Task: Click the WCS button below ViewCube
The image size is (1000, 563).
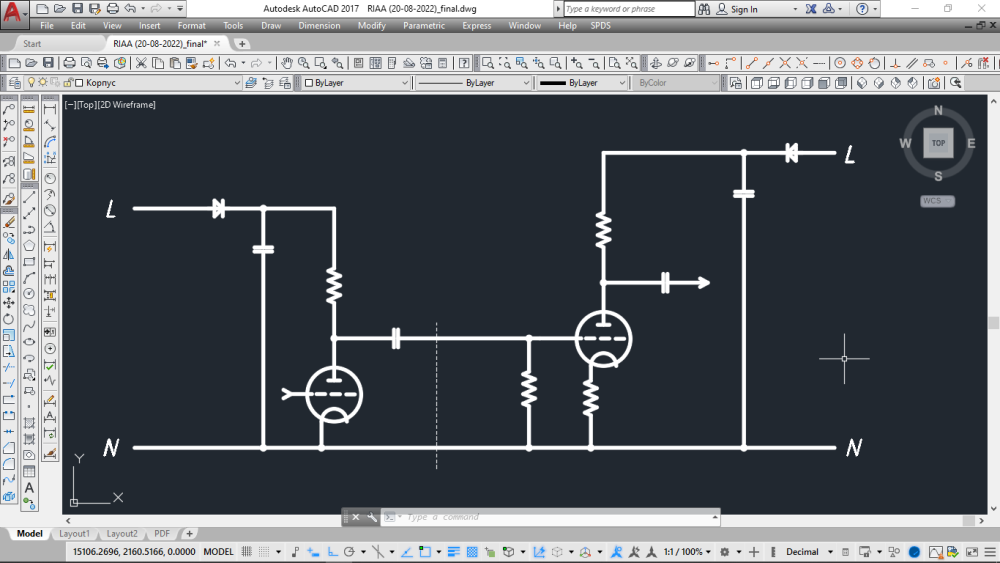Action: pyautogui.click(x=937, y=201)
